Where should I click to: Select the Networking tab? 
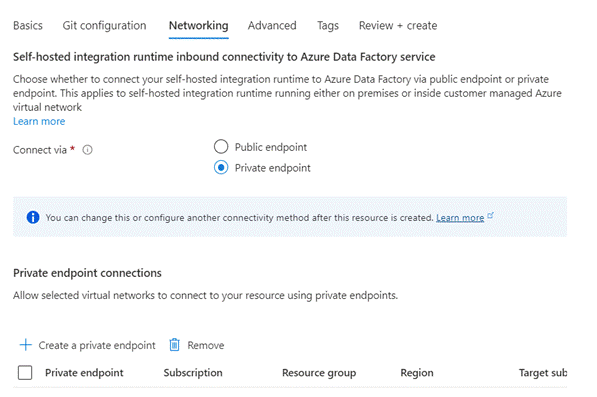point(198,26)
